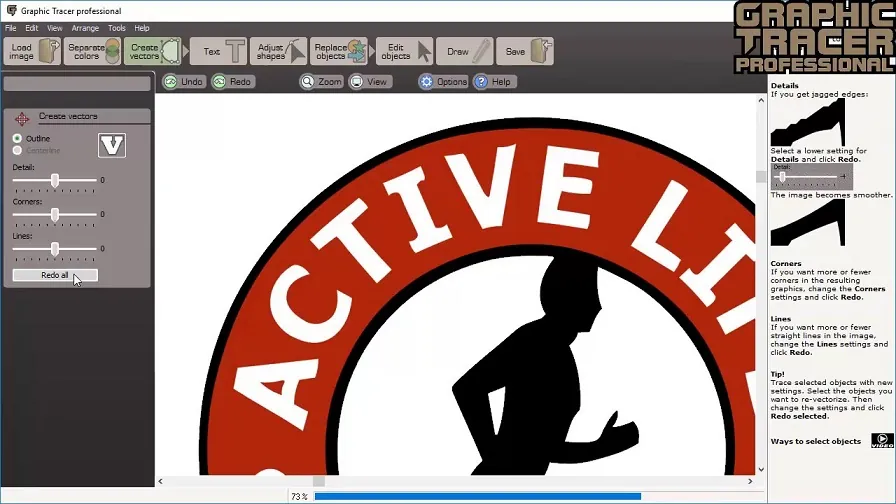Click the Redo all button

point(55,275)
